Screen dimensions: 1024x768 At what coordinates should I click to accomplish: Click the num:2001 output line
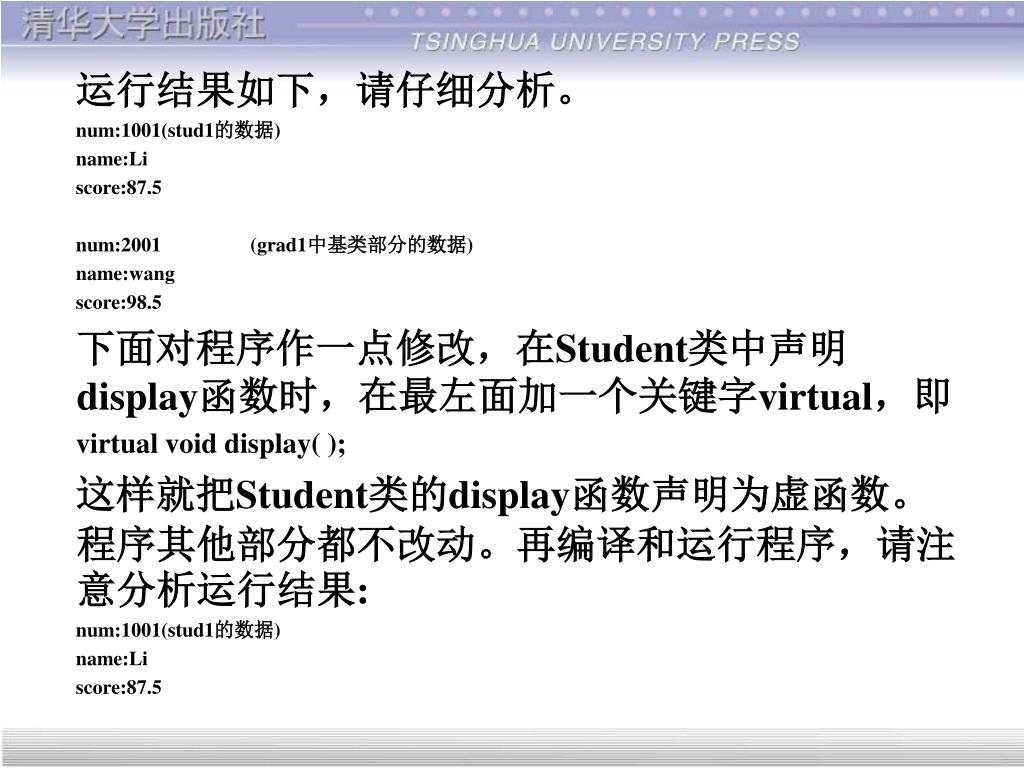[x=118, y=245]
